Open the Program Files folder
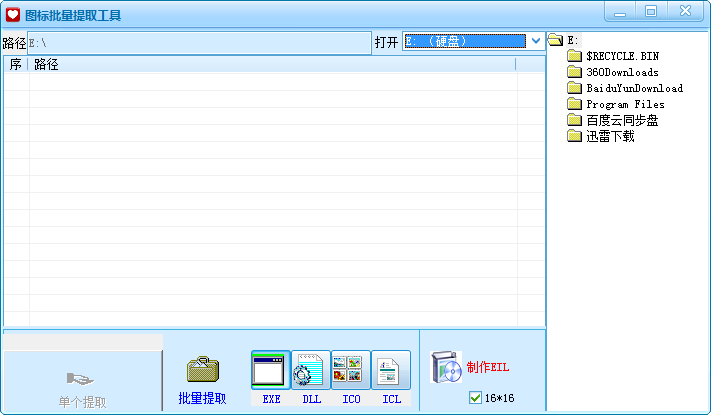711x415 pixels. [x=625, y=104]
